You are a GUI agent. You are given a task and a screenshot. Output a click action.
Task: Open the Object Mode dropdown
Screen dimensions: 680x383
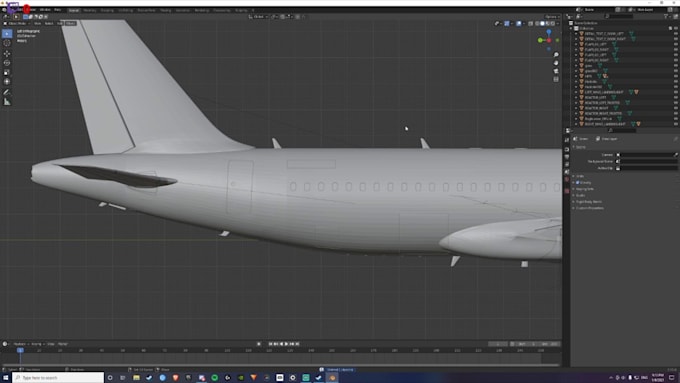pos(17,23)
